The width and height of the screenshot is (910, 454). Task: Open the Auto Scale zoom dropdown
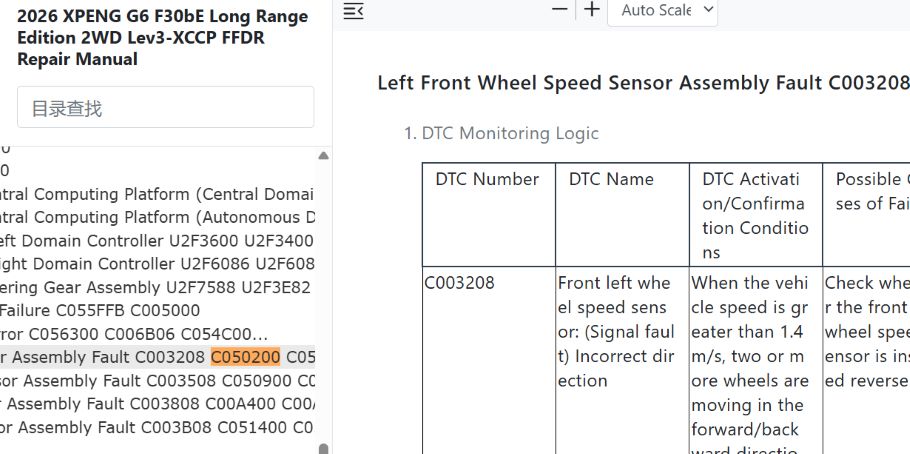click(662, 10)
